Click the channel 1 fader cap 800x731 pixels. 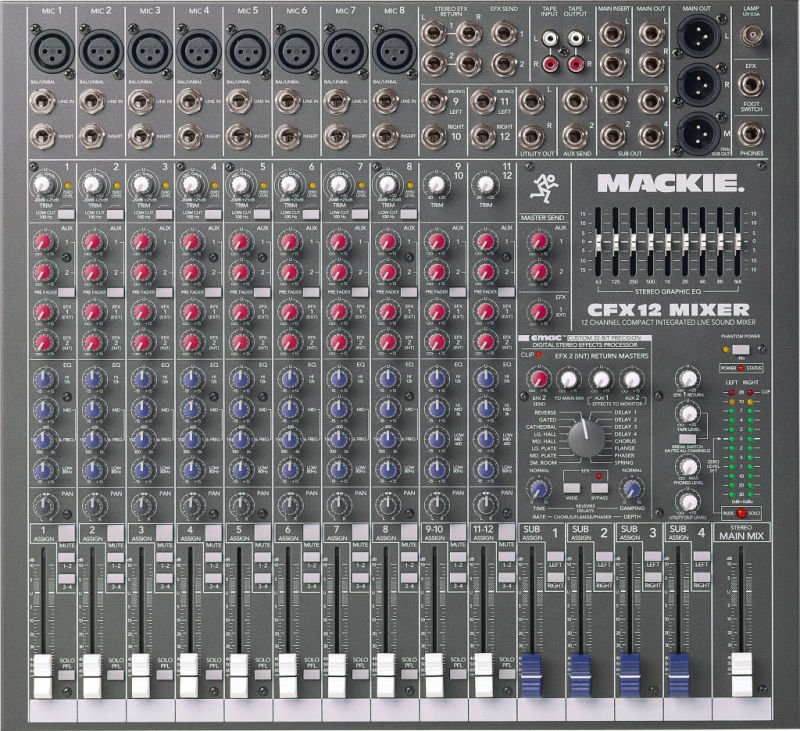coord(43,675)
